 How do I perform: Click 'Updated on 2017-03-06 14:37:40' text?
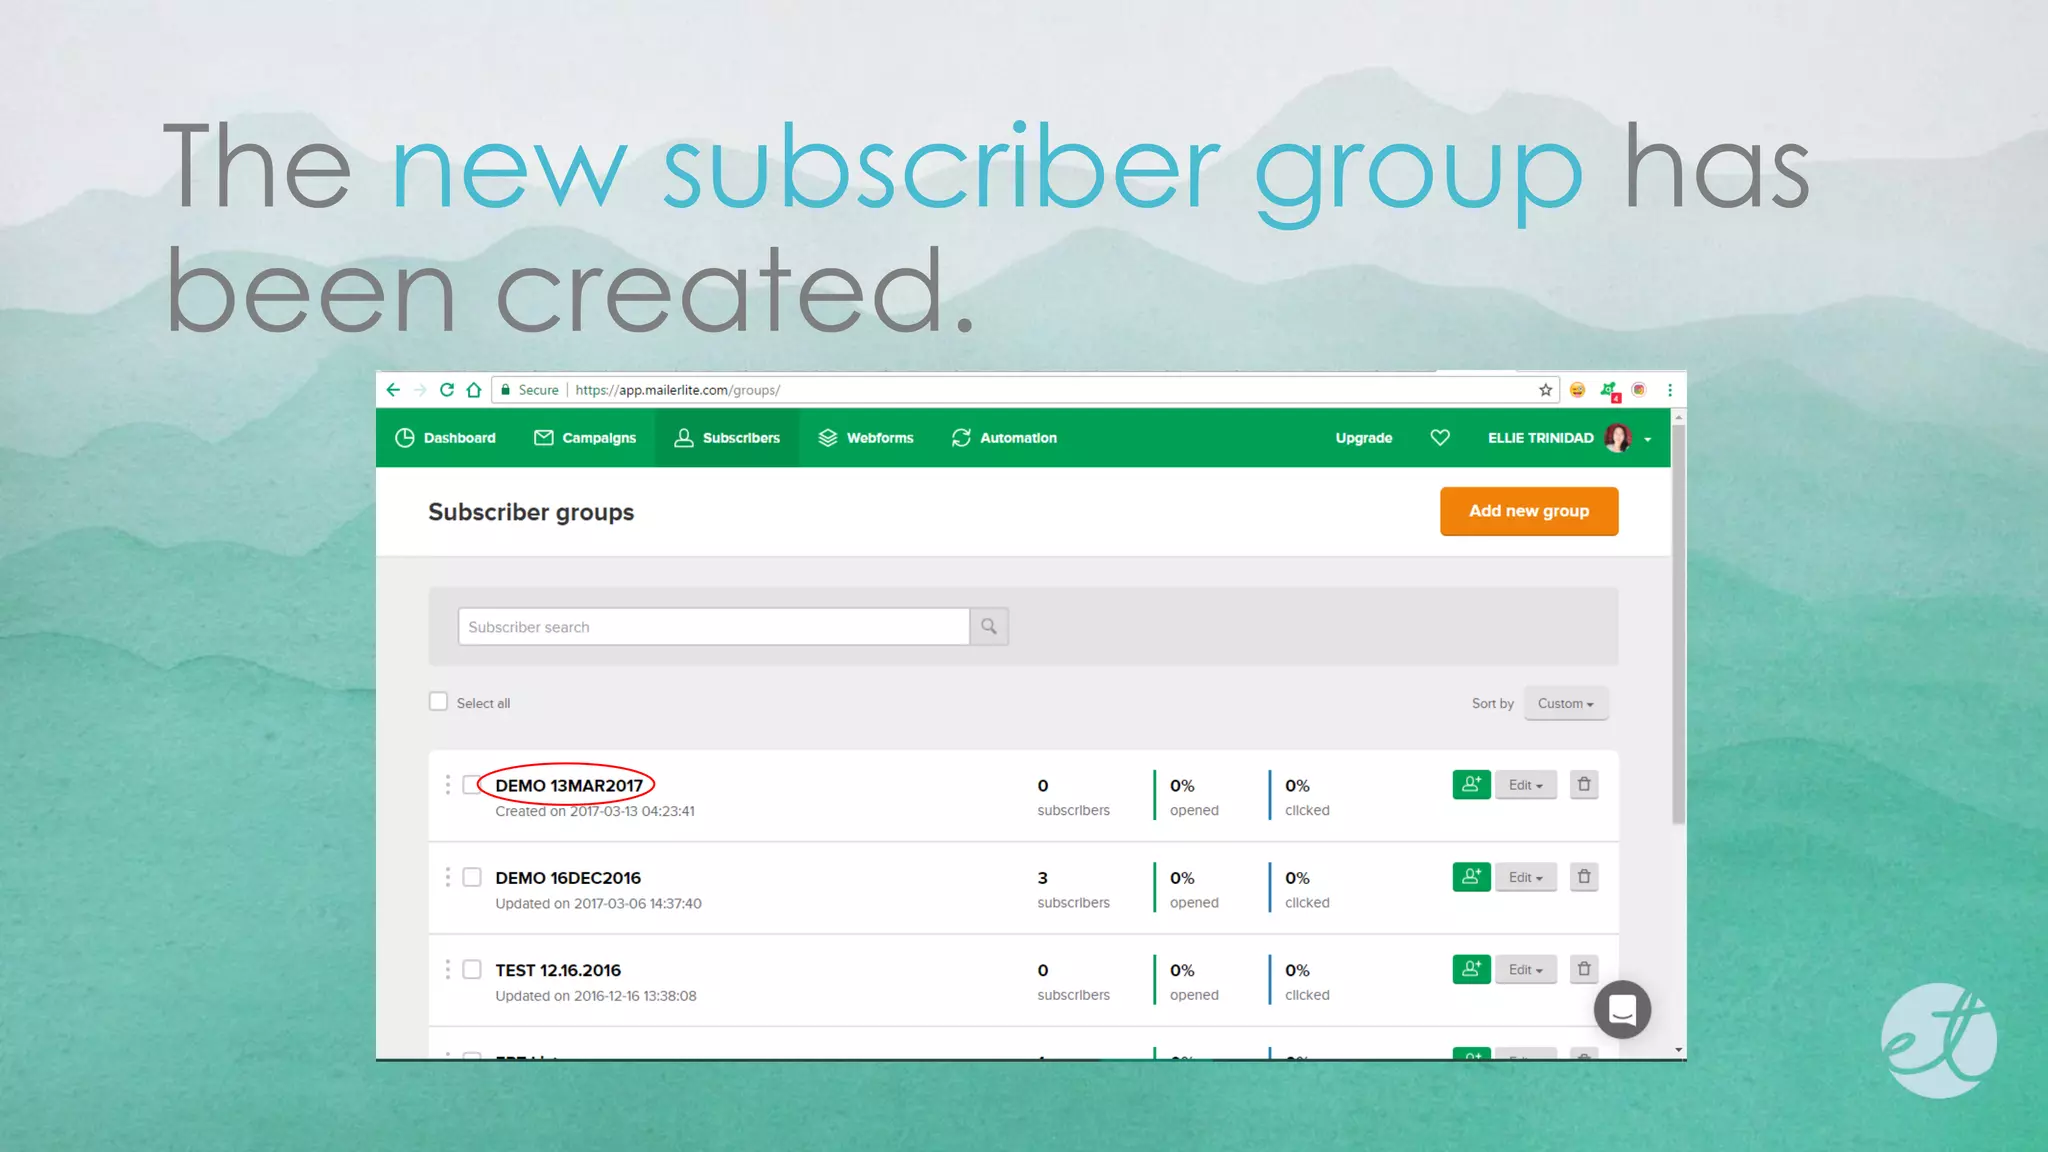[598, 903]
